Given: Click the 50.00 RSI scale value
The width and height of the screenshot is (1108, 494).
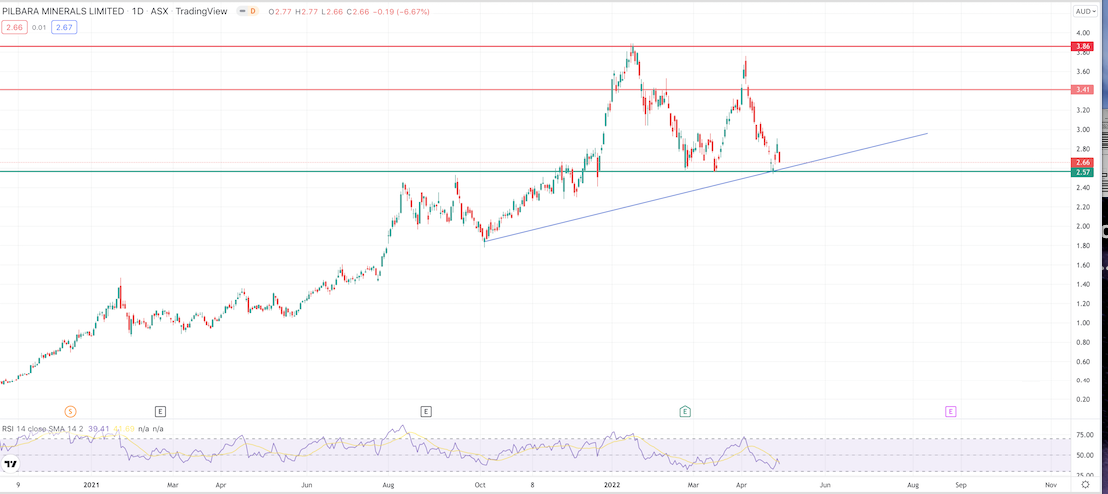Looking at the screenshot, I should click(1083, 455).
